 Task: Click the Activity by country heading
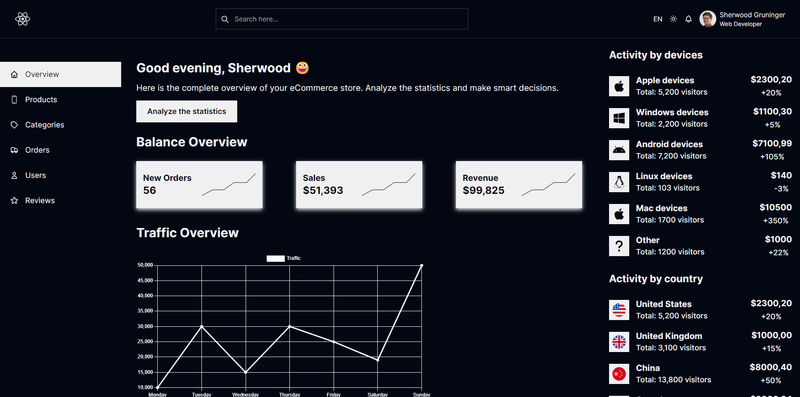[656, 279]
